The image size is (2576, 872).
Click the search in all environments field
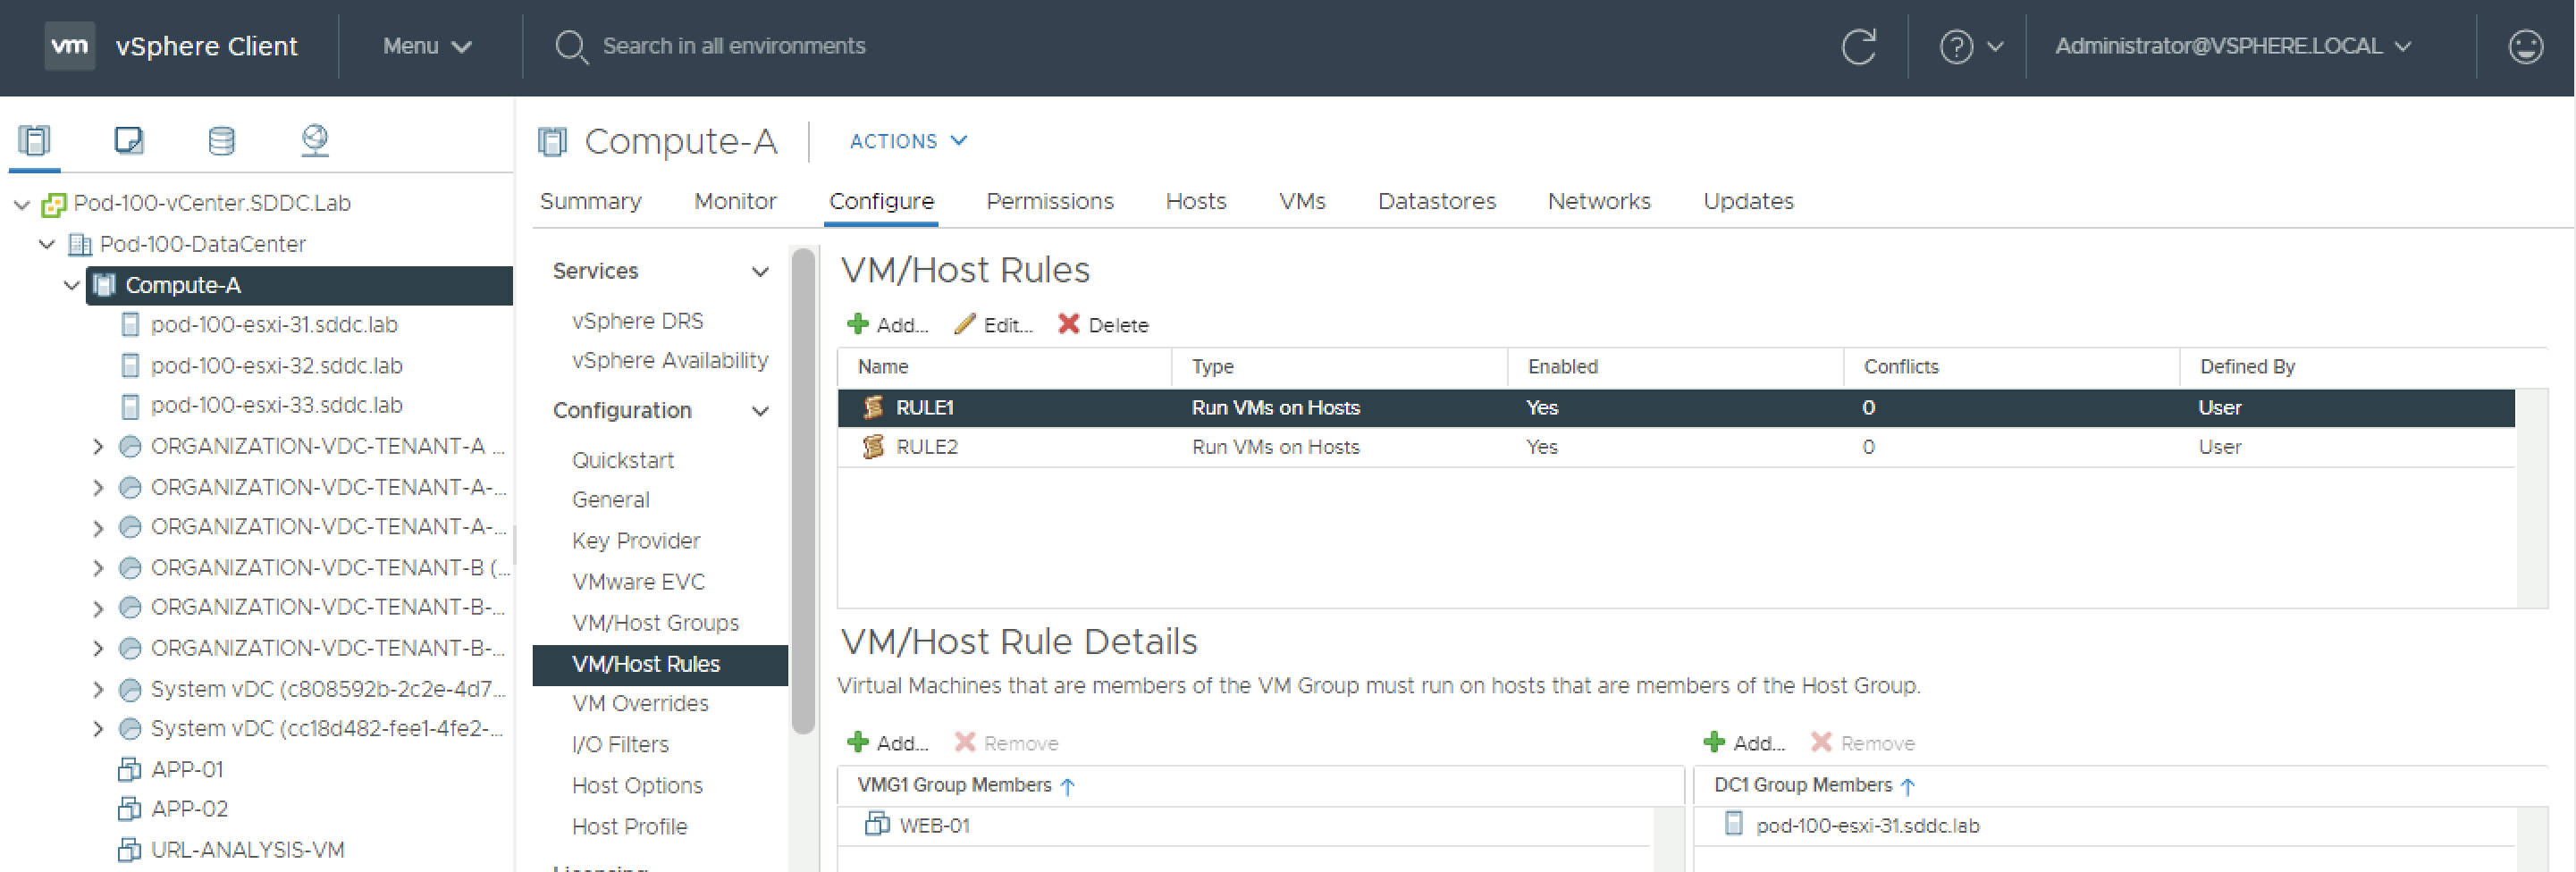pyautogui.click(x=734, y=46)
